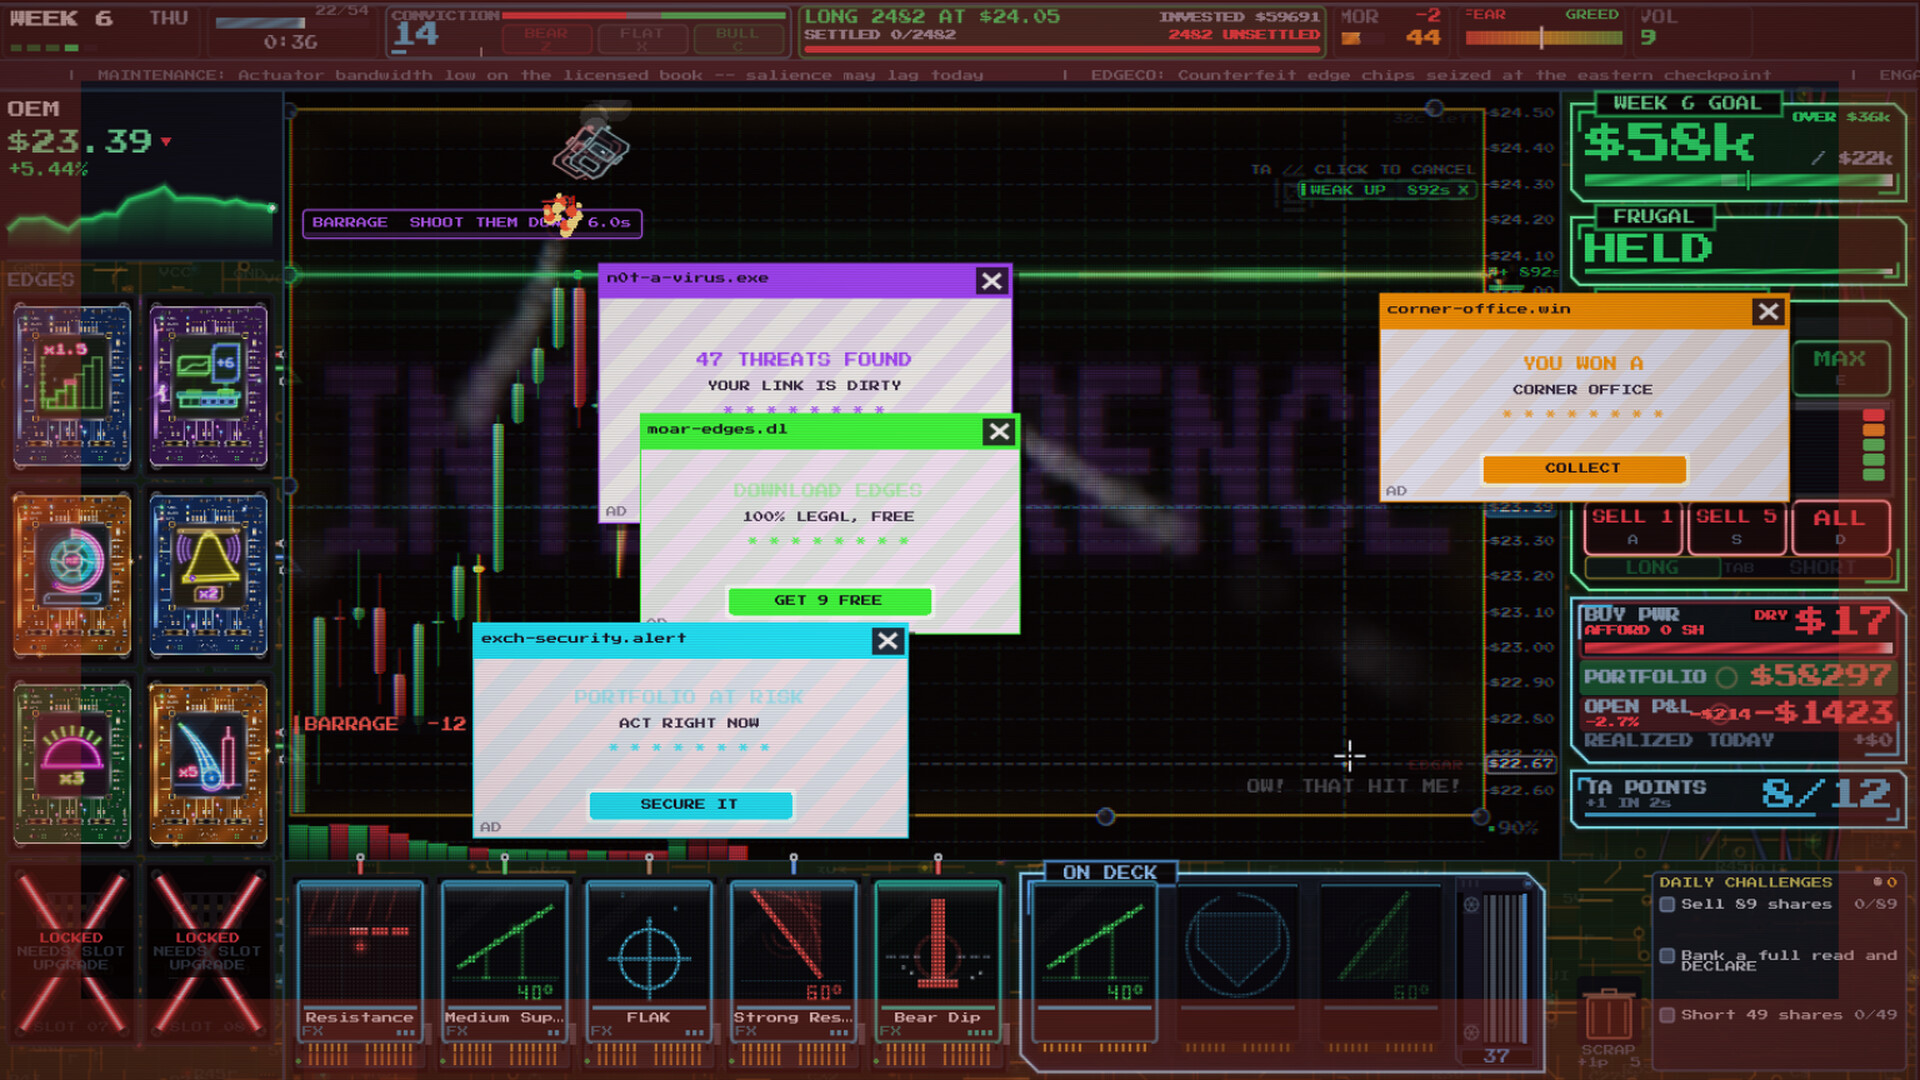Select the BEAR conviction option

coord(546,38)
